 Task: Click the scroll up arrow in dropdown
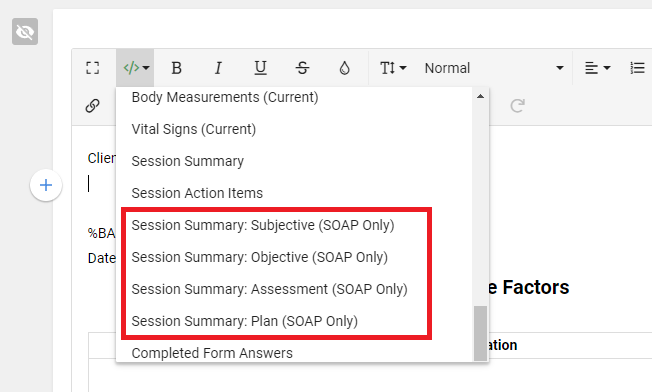point(480,96)
